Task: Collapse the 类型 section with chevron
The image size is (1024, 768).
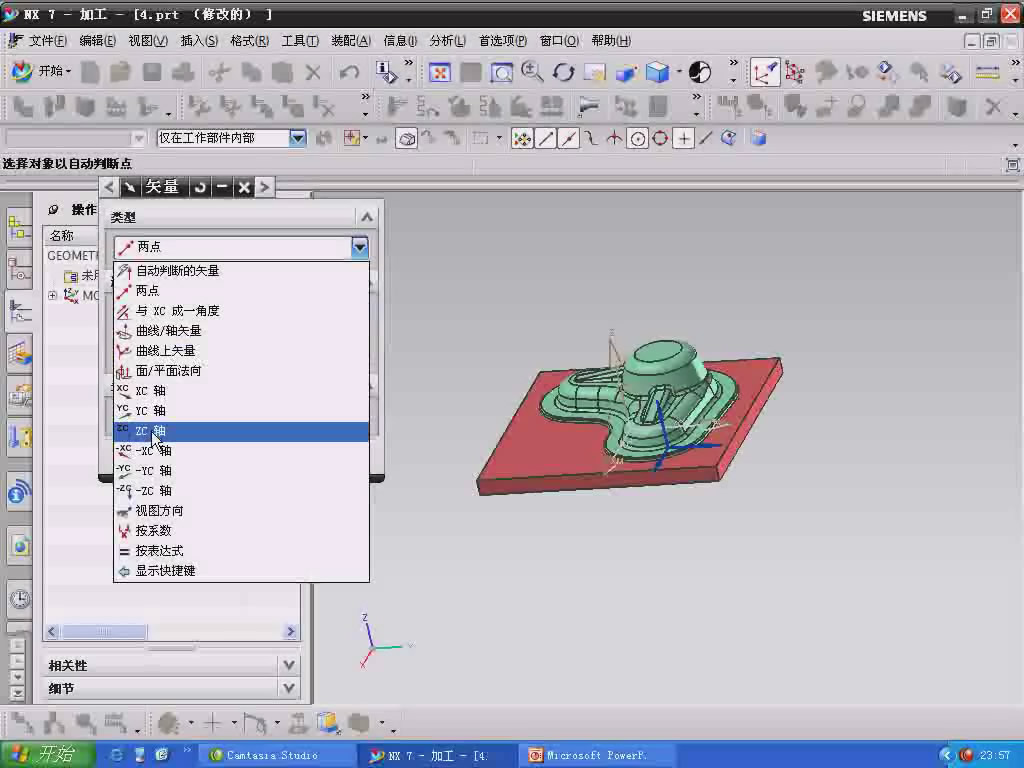Action: (x=366, y=217)
